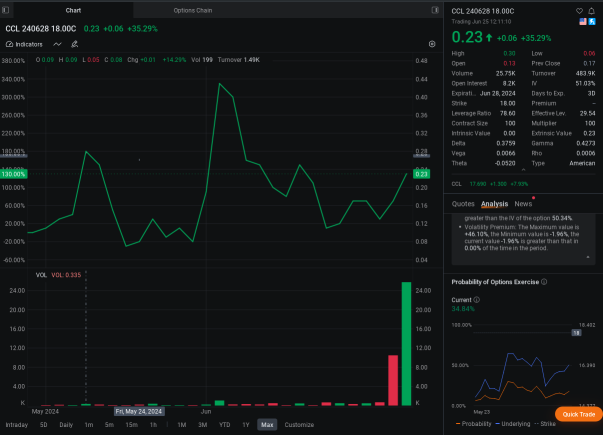Select the 1m interval

coord(89,425)
